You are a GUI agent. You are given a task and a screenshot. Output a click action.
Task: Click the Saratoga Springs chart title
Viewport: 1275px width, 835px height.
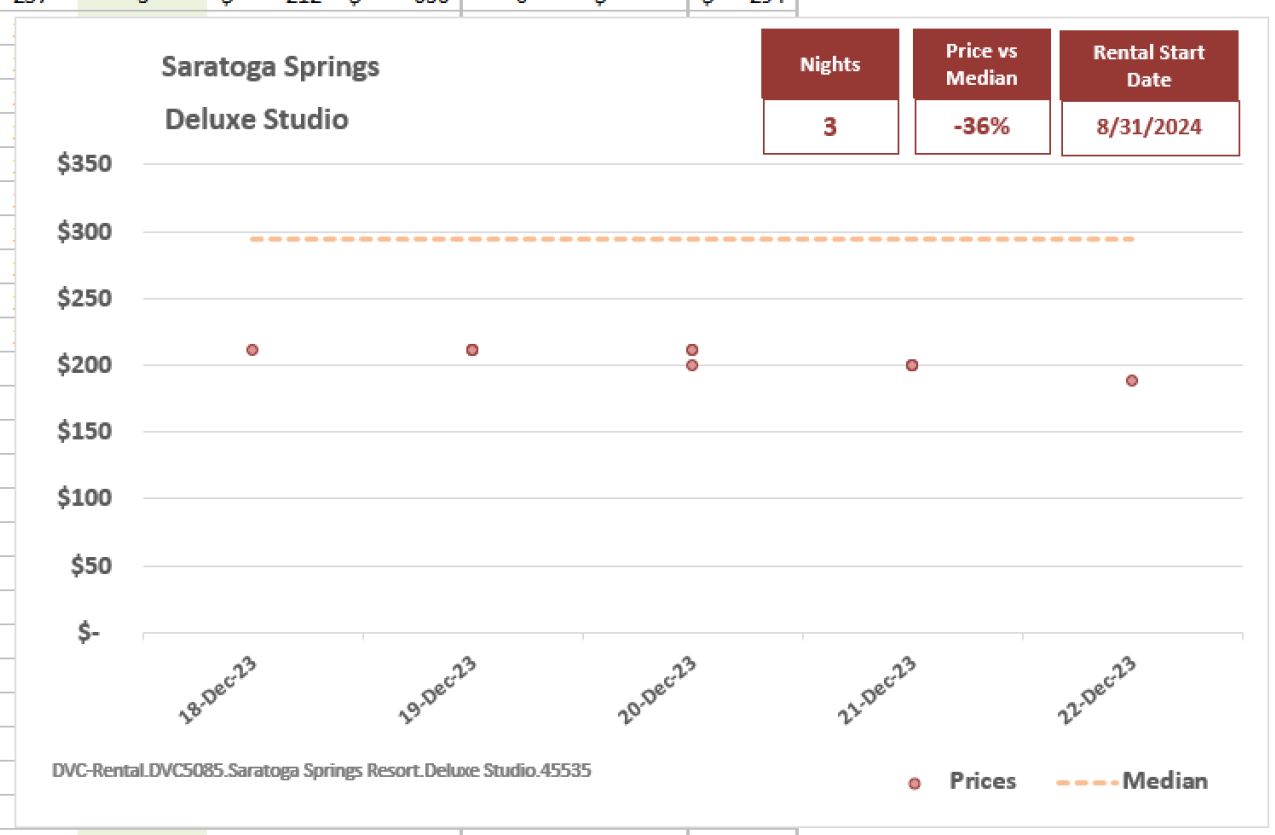270,67
